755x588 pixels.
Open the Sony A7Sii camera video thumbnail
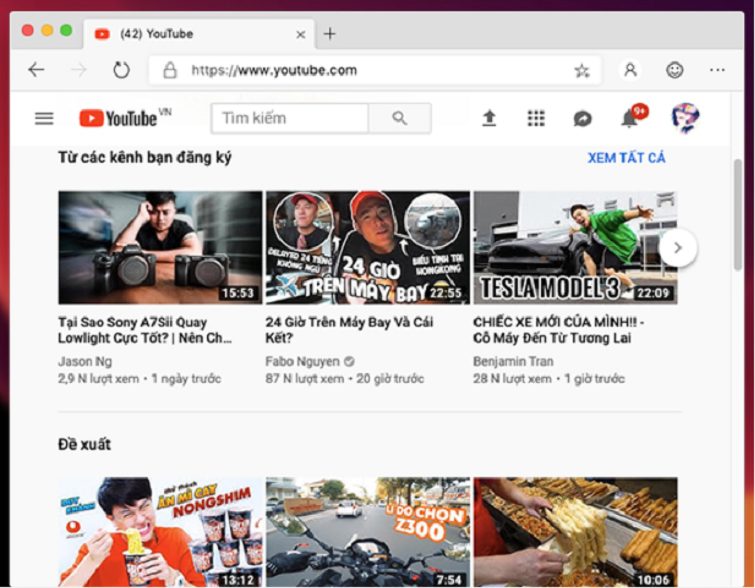tap(160, 248)
